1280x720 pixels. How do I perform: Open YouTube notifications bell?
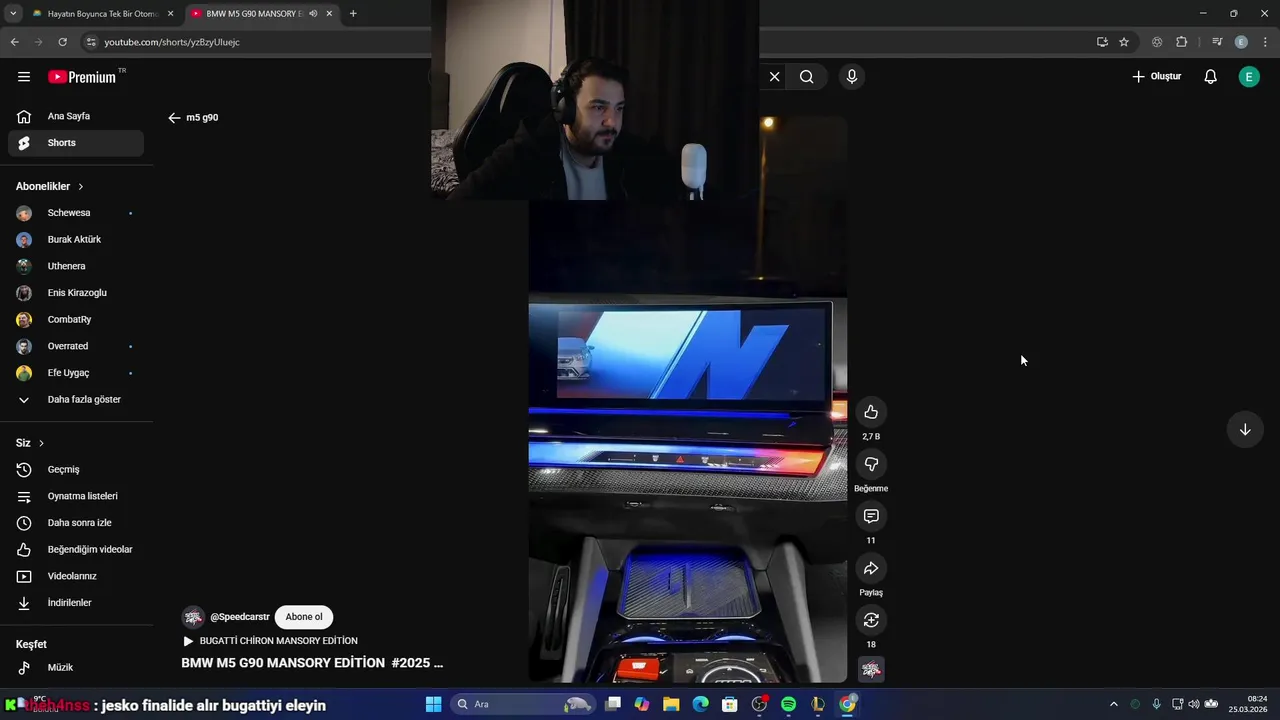click(1210, 77)
